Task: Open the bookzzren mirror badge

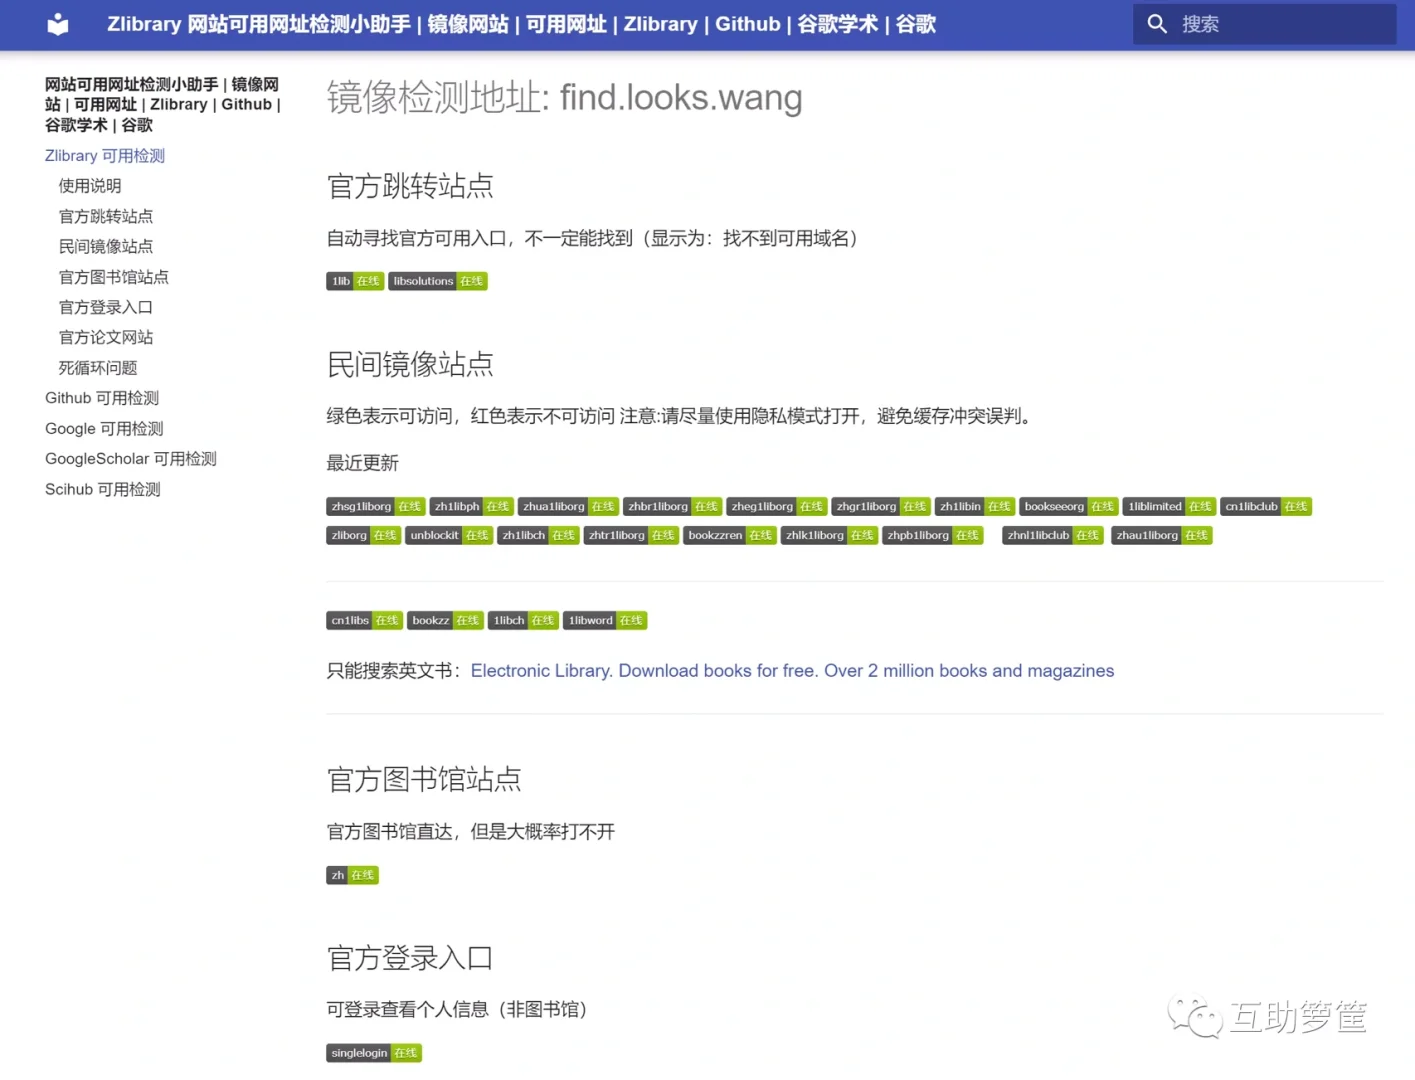Action: [x=730, y=536]
